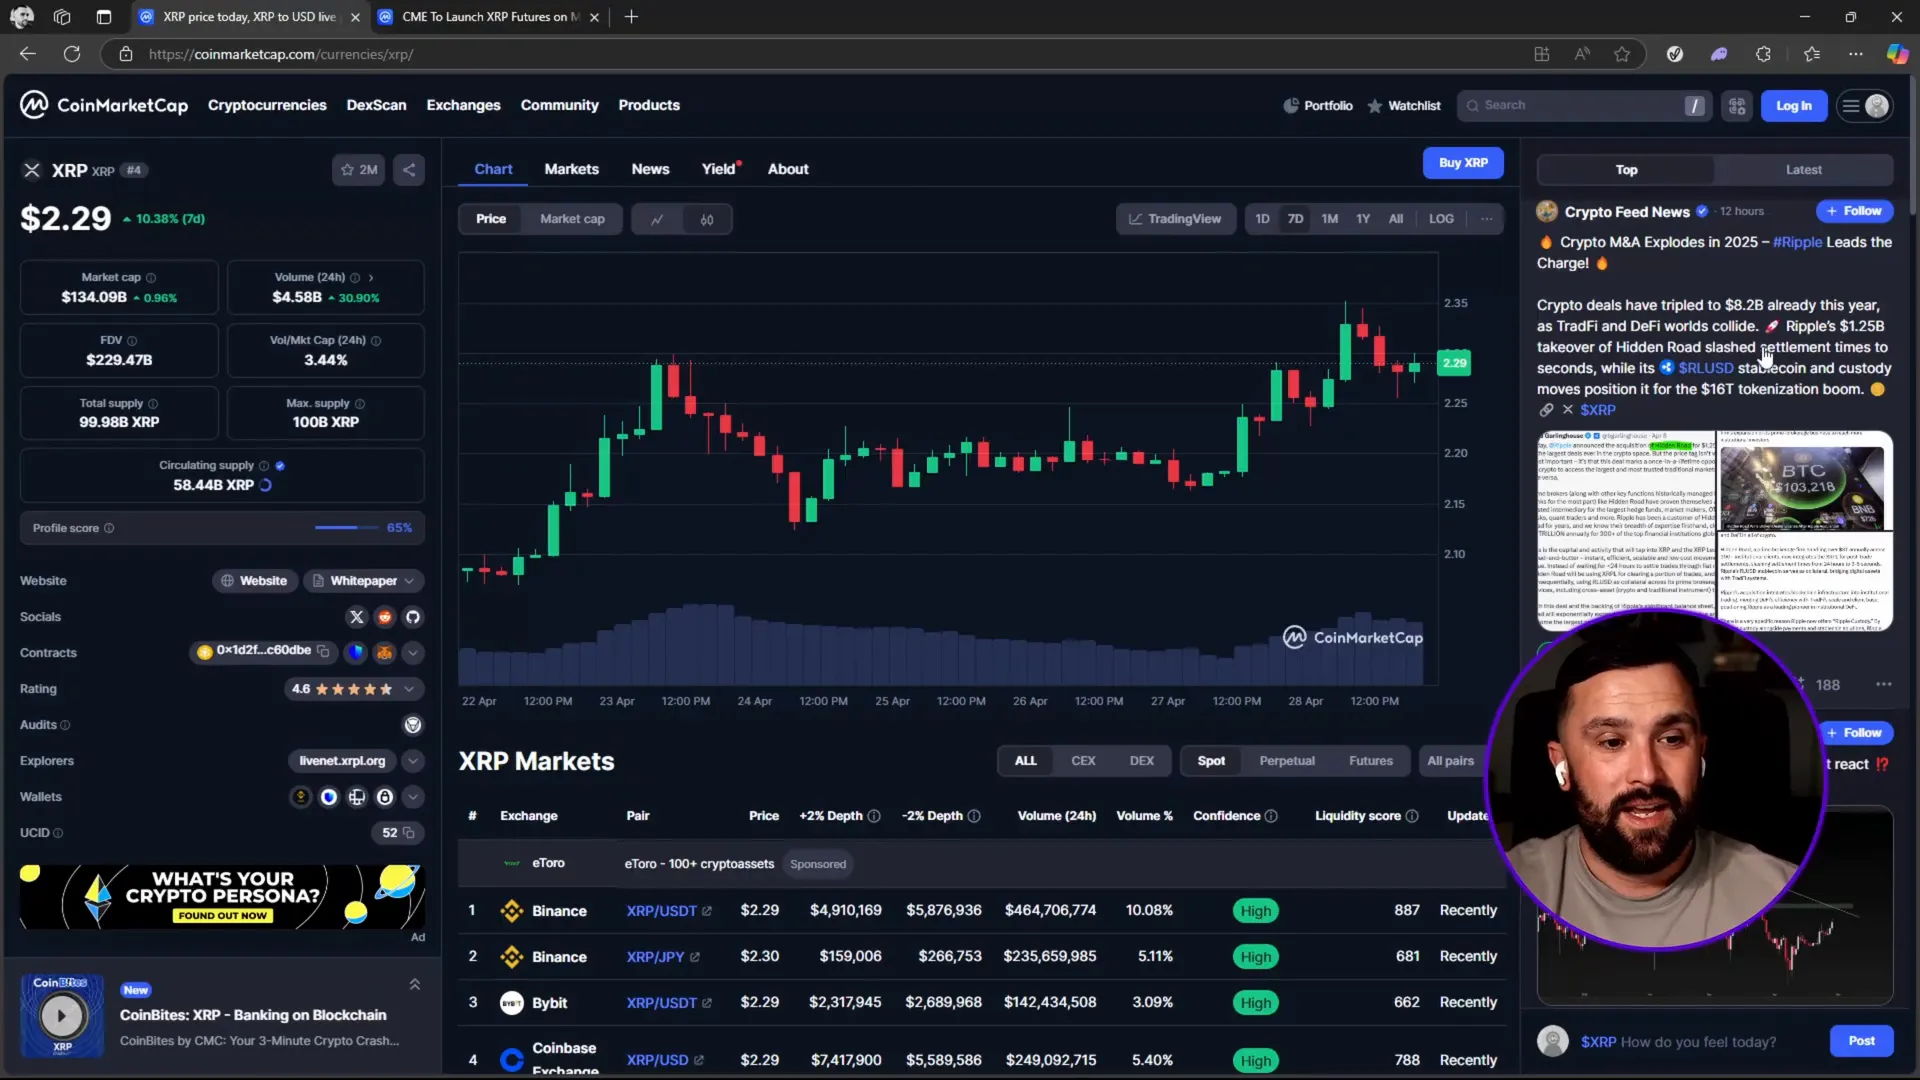1920x1080 pixels.
Task: Open XRP X (Twitter) social link
Action: tap(356, 617)
